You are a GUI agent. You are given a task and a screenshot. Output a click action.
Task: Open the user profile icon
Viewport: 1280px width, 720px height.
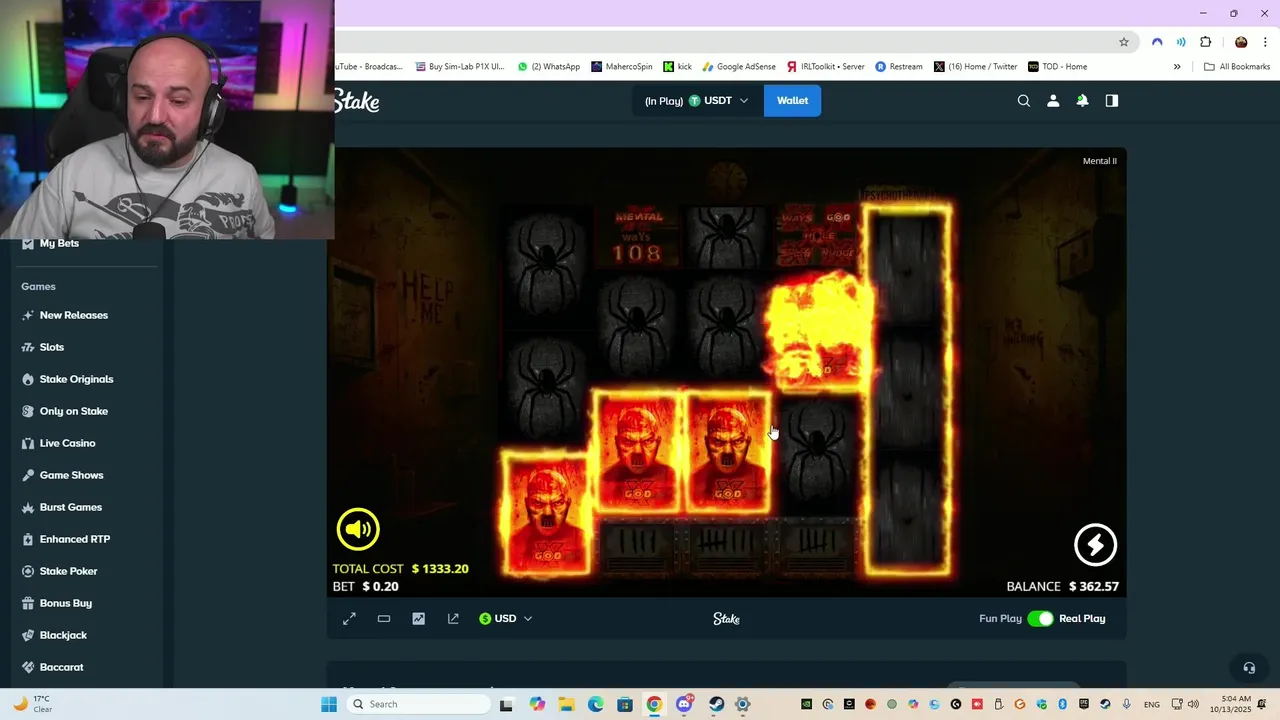1053,101
